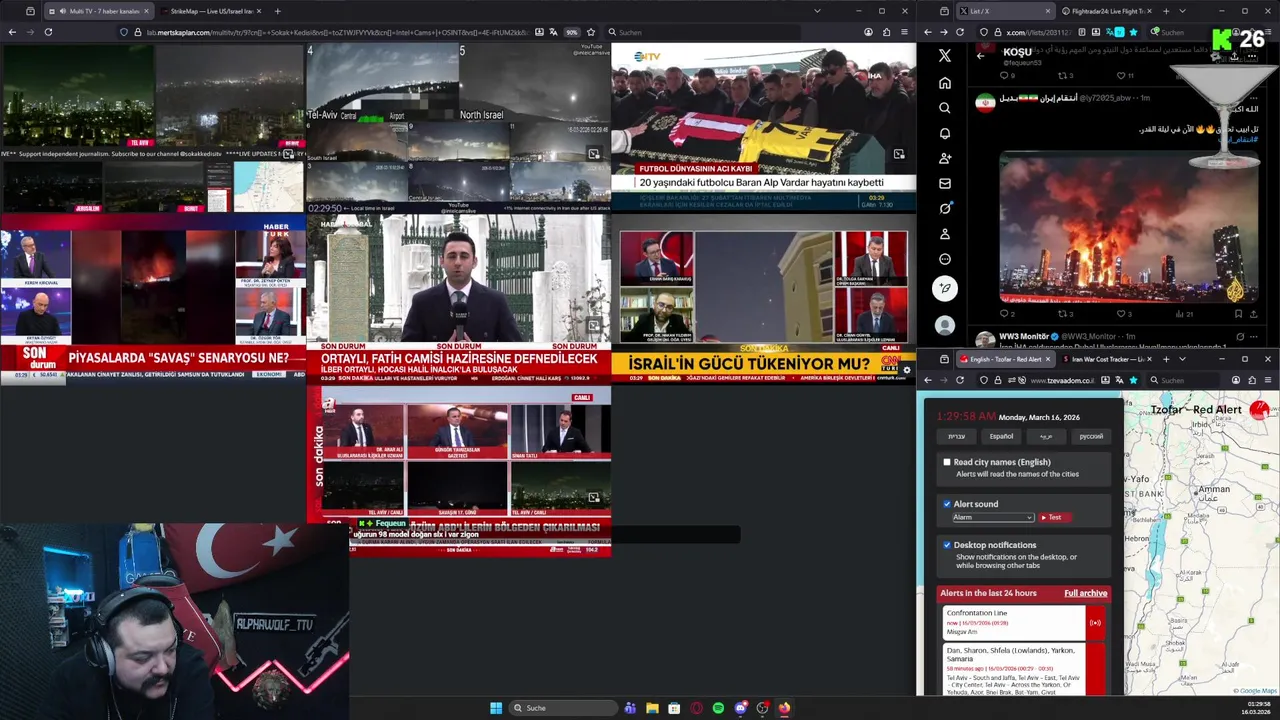Switch to 'Iran War Cost Tracker' tab
The width and height of the screenshot is (1280, 720).
click(1107, 359)
